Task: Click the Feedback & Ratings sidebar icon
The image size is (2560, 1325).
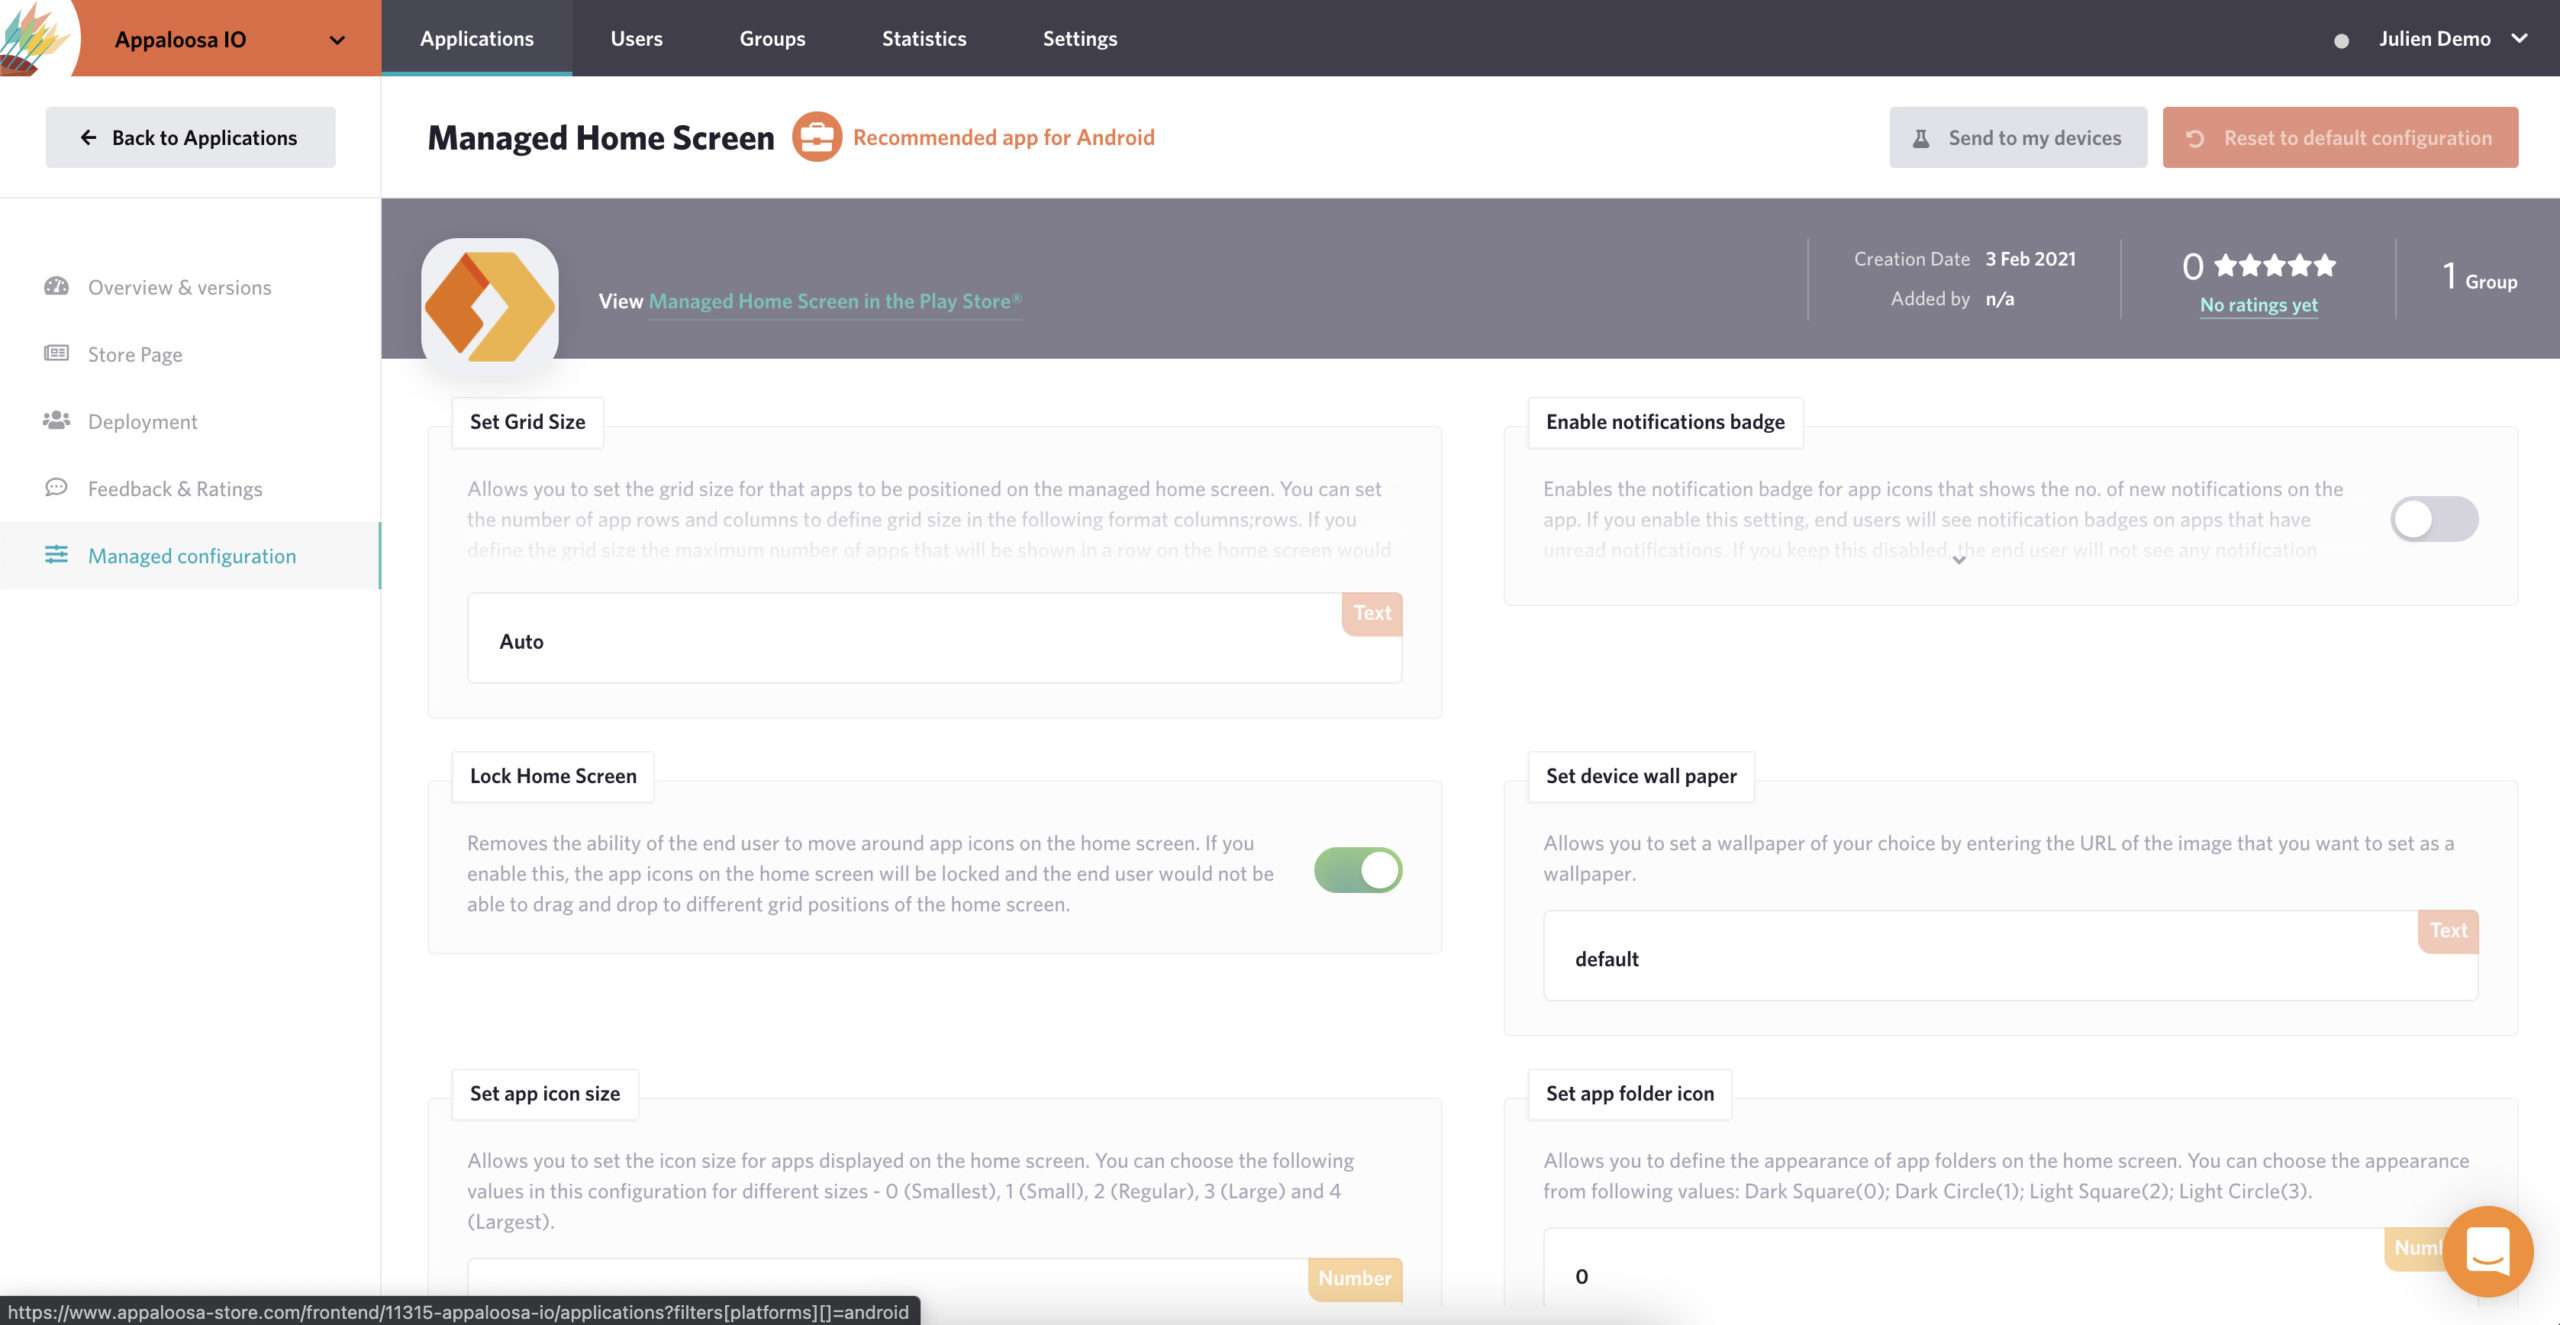Action: pos(56,487)
